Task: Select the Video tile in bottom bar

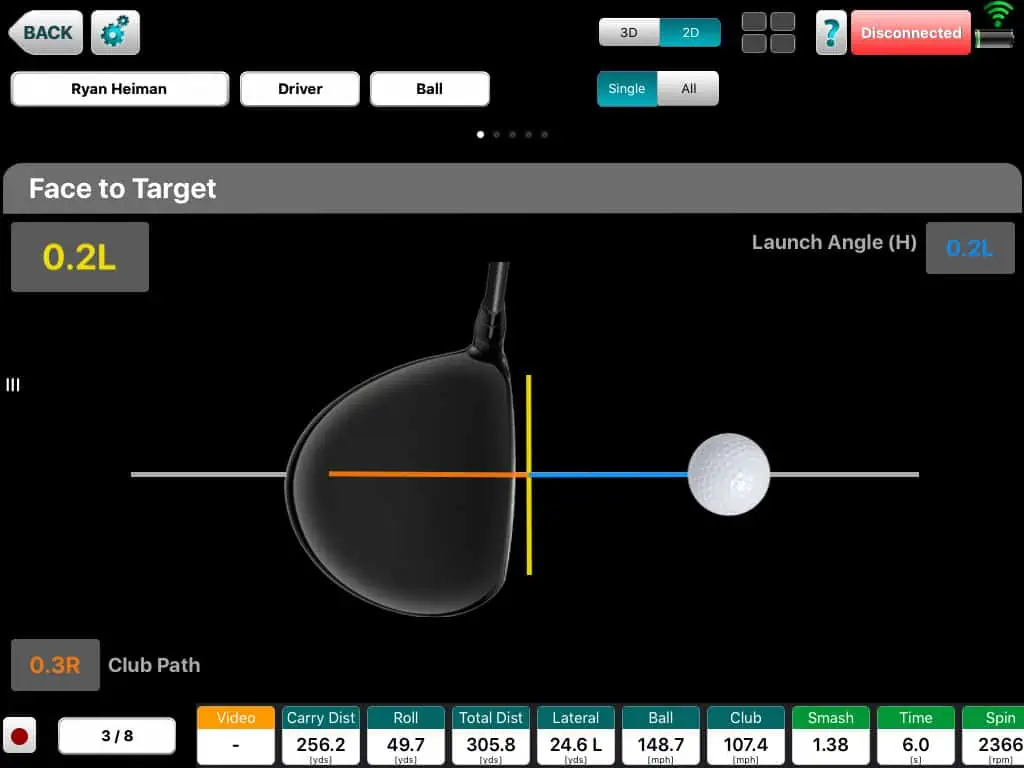Action: 236,735
